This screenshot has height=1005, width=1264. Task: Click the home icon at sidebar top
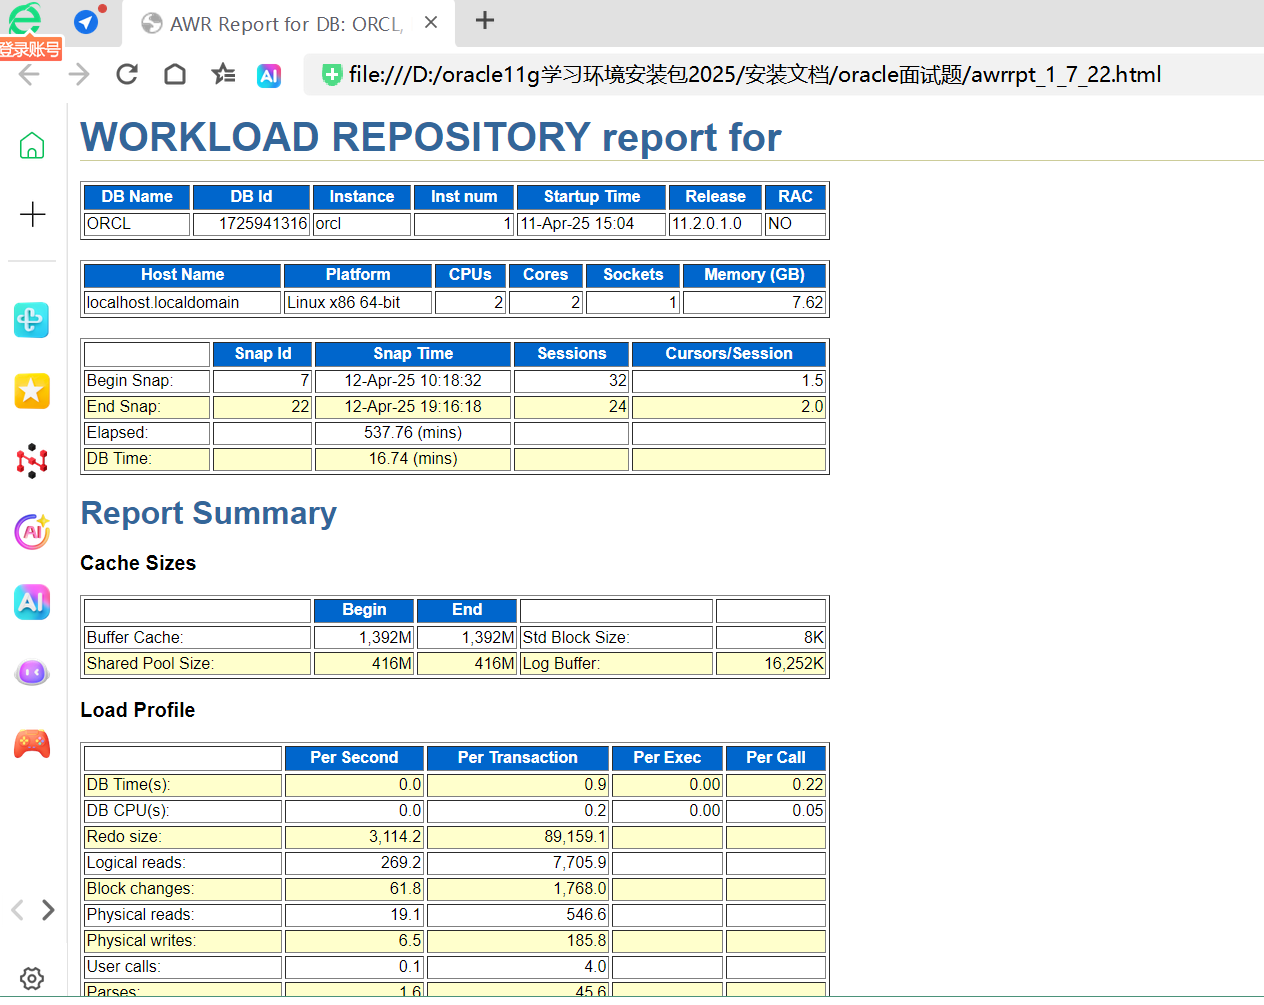[31, 145]
